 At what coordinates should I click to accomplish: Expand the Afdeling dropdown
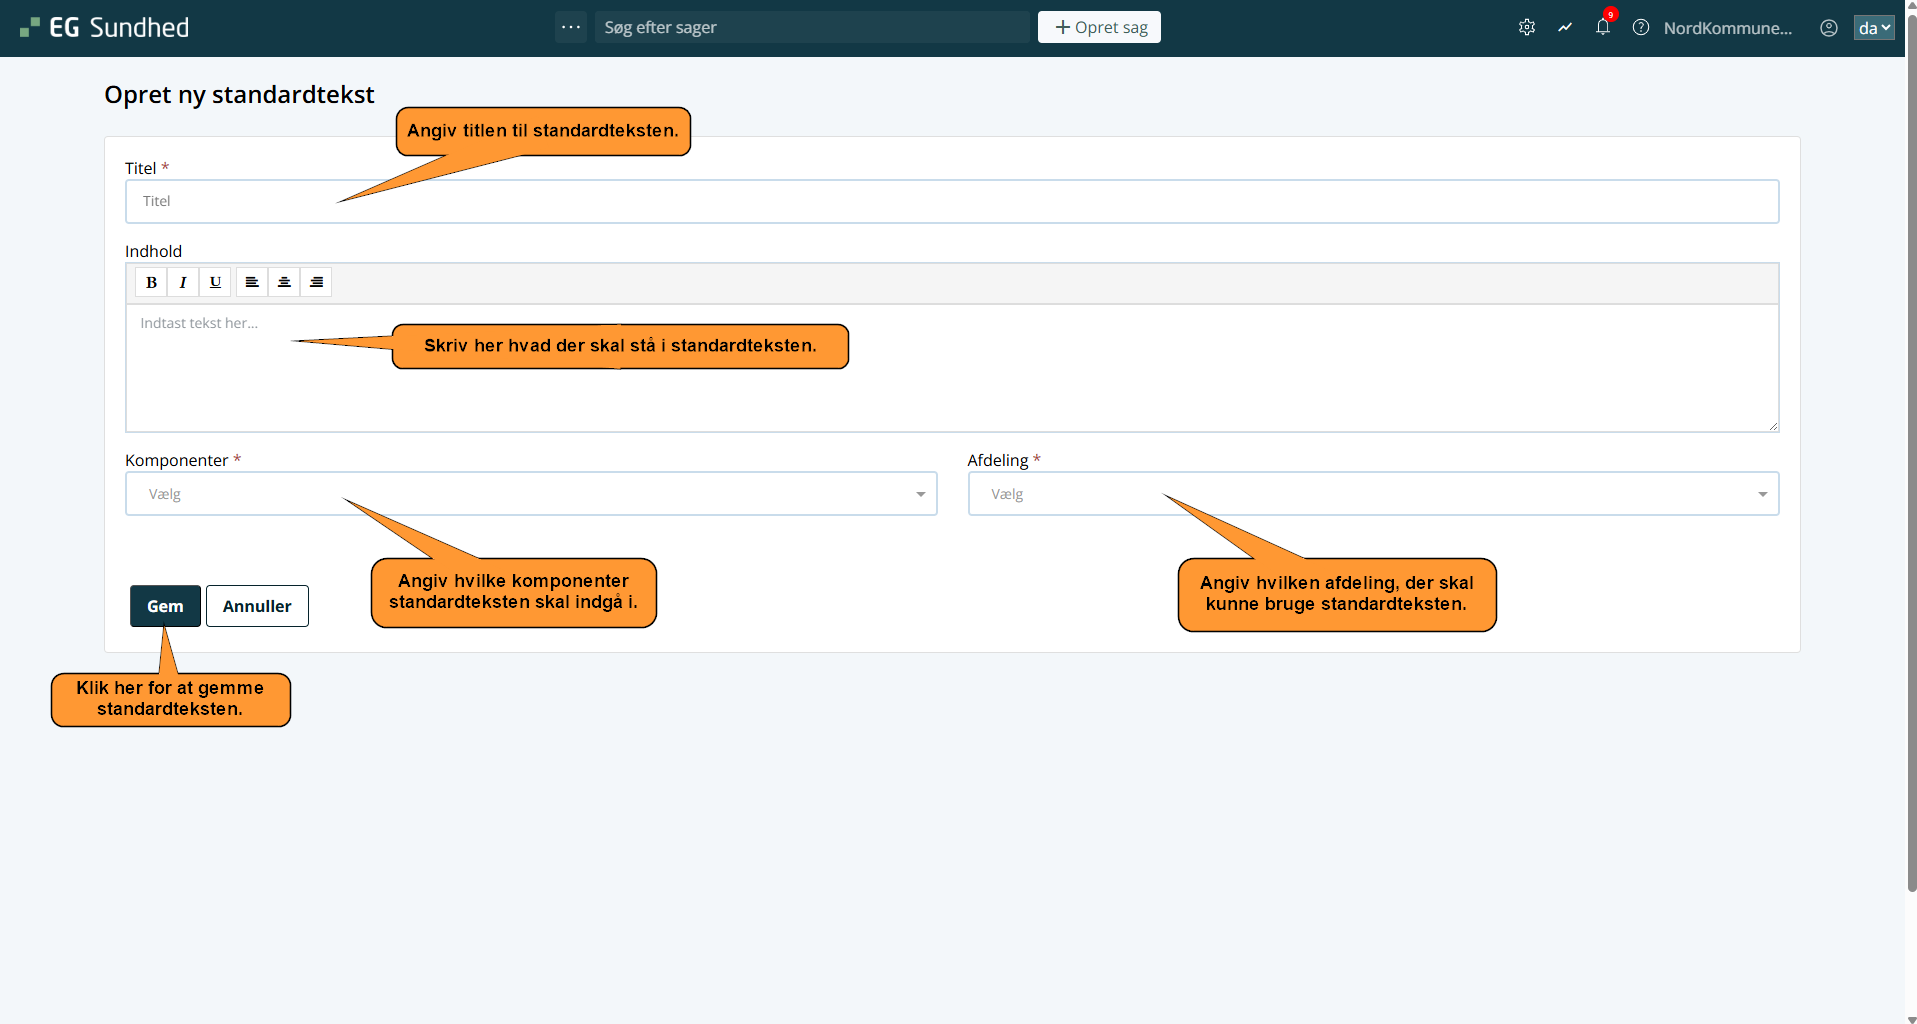pos(1372,494)
